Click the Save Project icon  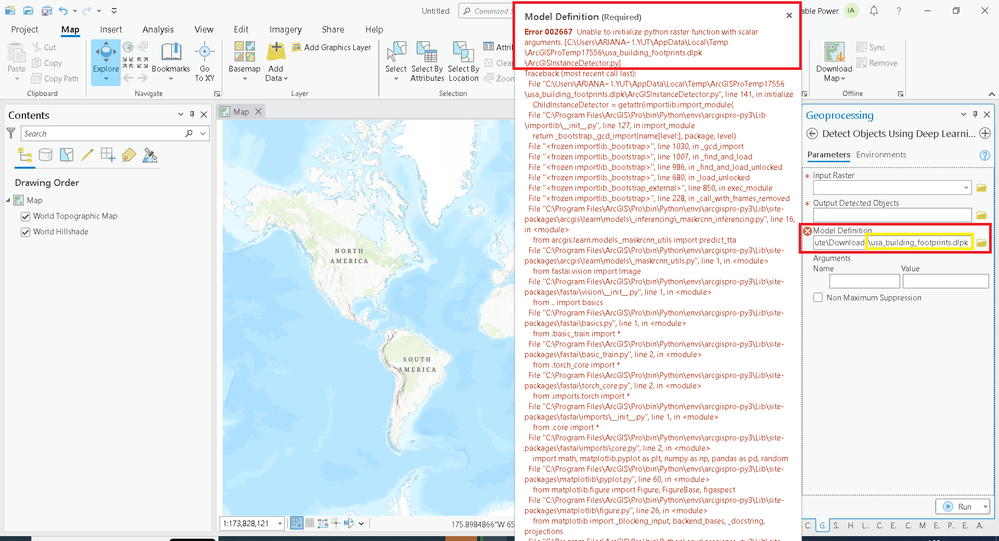pos(47,10)
